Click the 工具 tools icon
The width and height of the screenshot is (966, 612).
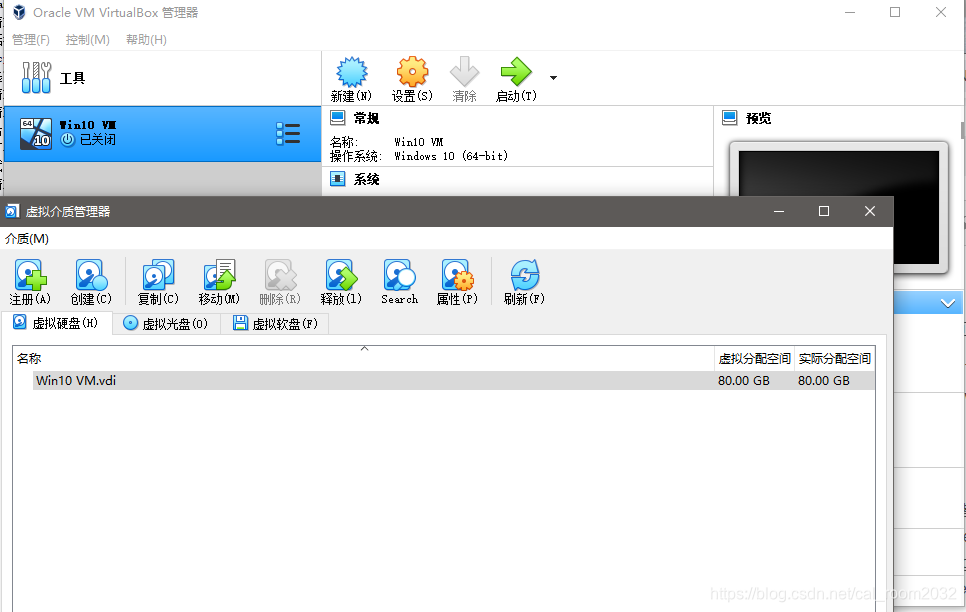(x=36, y=78)
